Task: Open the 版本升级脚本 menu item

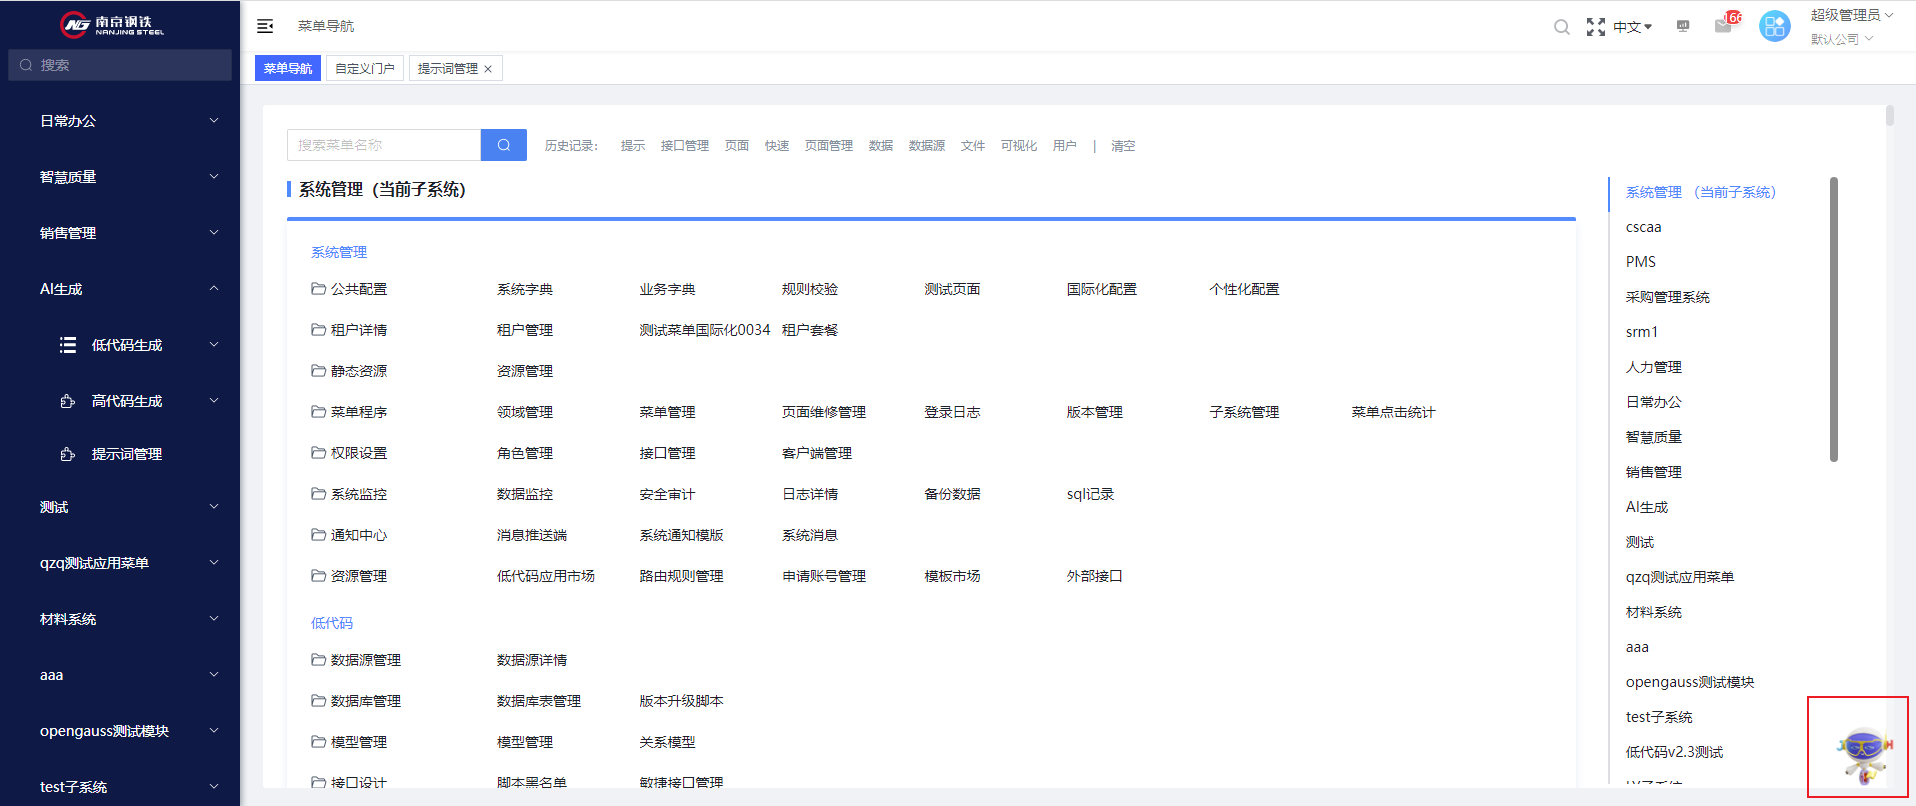Action: point(681,701)
